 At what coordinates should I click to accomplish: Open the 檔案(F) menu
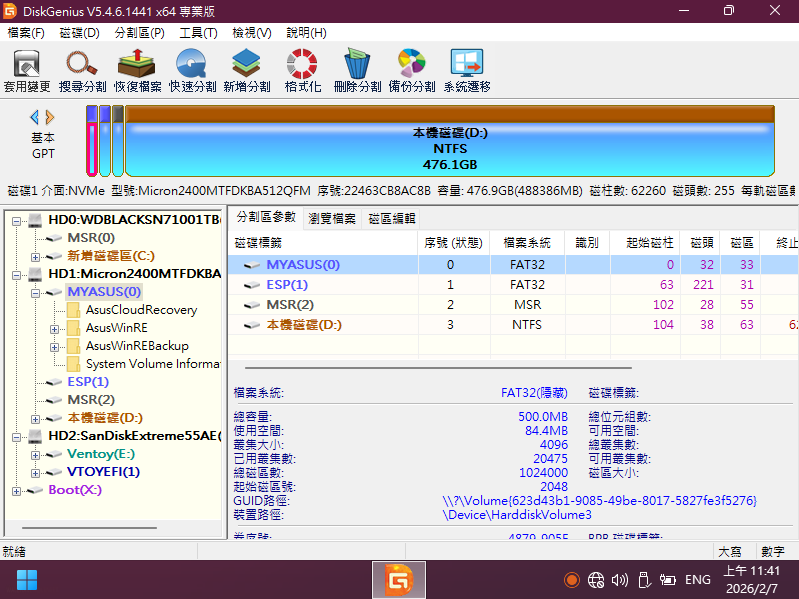[26, 33]
